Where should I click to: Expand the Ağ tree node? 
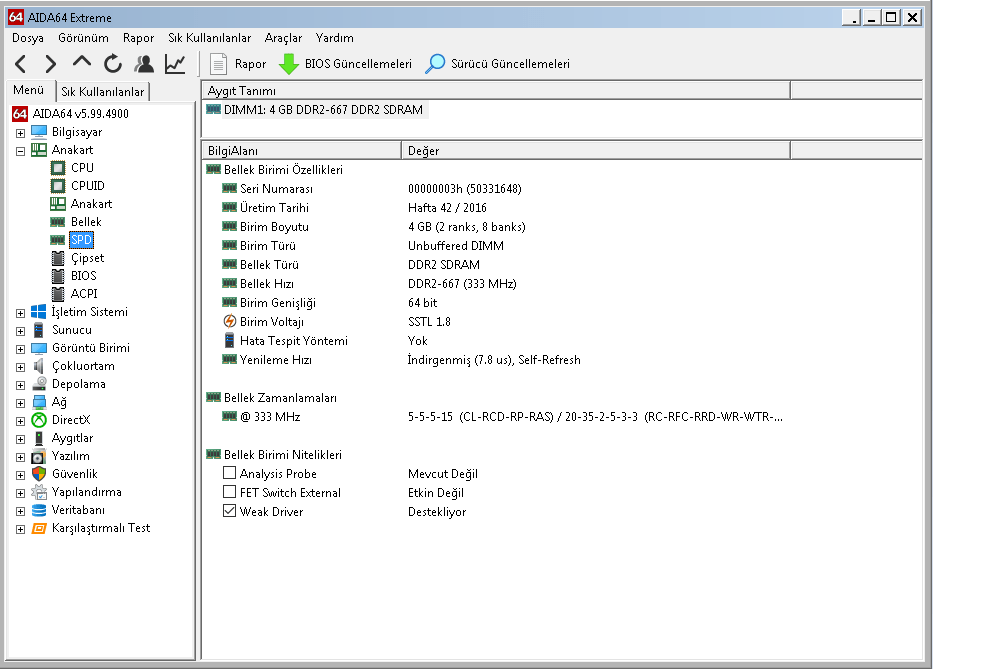click(x=21, y=403)
